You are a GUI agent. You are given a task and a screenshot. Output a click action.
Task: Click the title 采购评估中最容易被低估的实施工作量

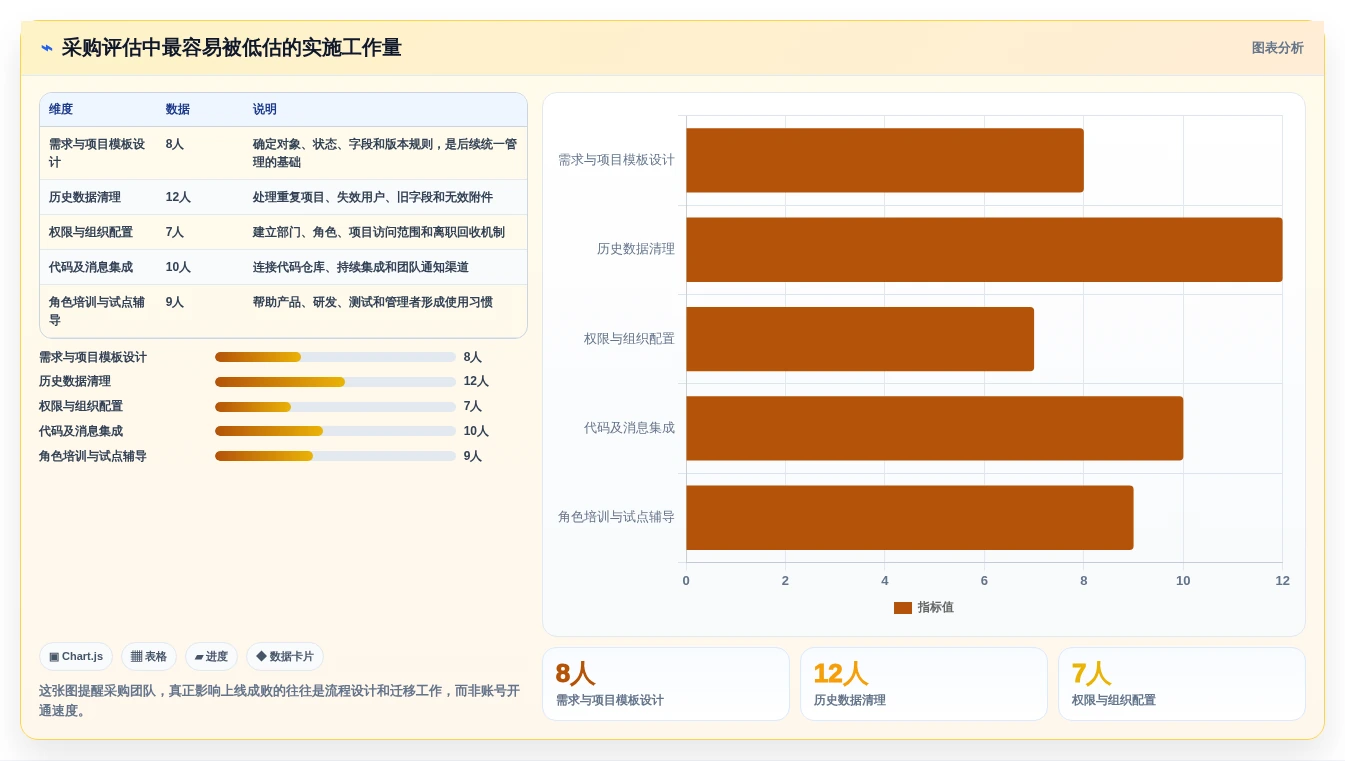(x=231, y=48)
